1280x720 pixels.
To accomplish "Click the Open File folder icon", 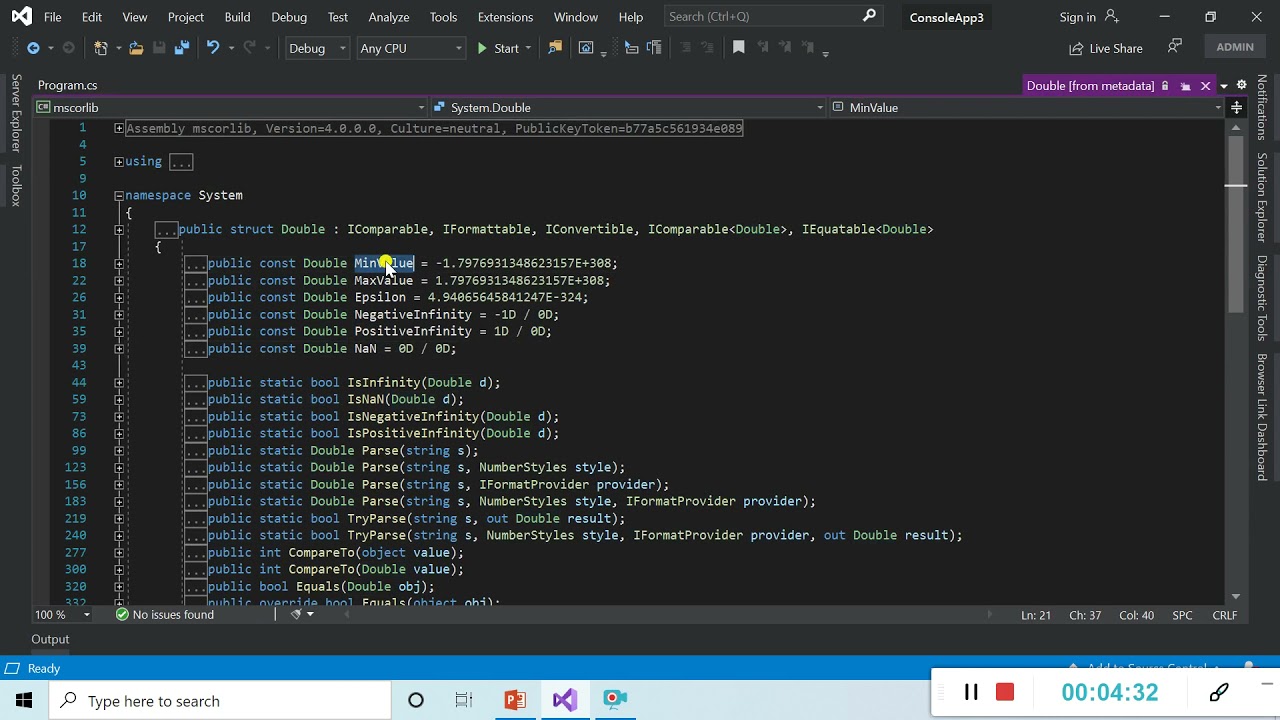I will pyautogui.click(x=136, y=48).
